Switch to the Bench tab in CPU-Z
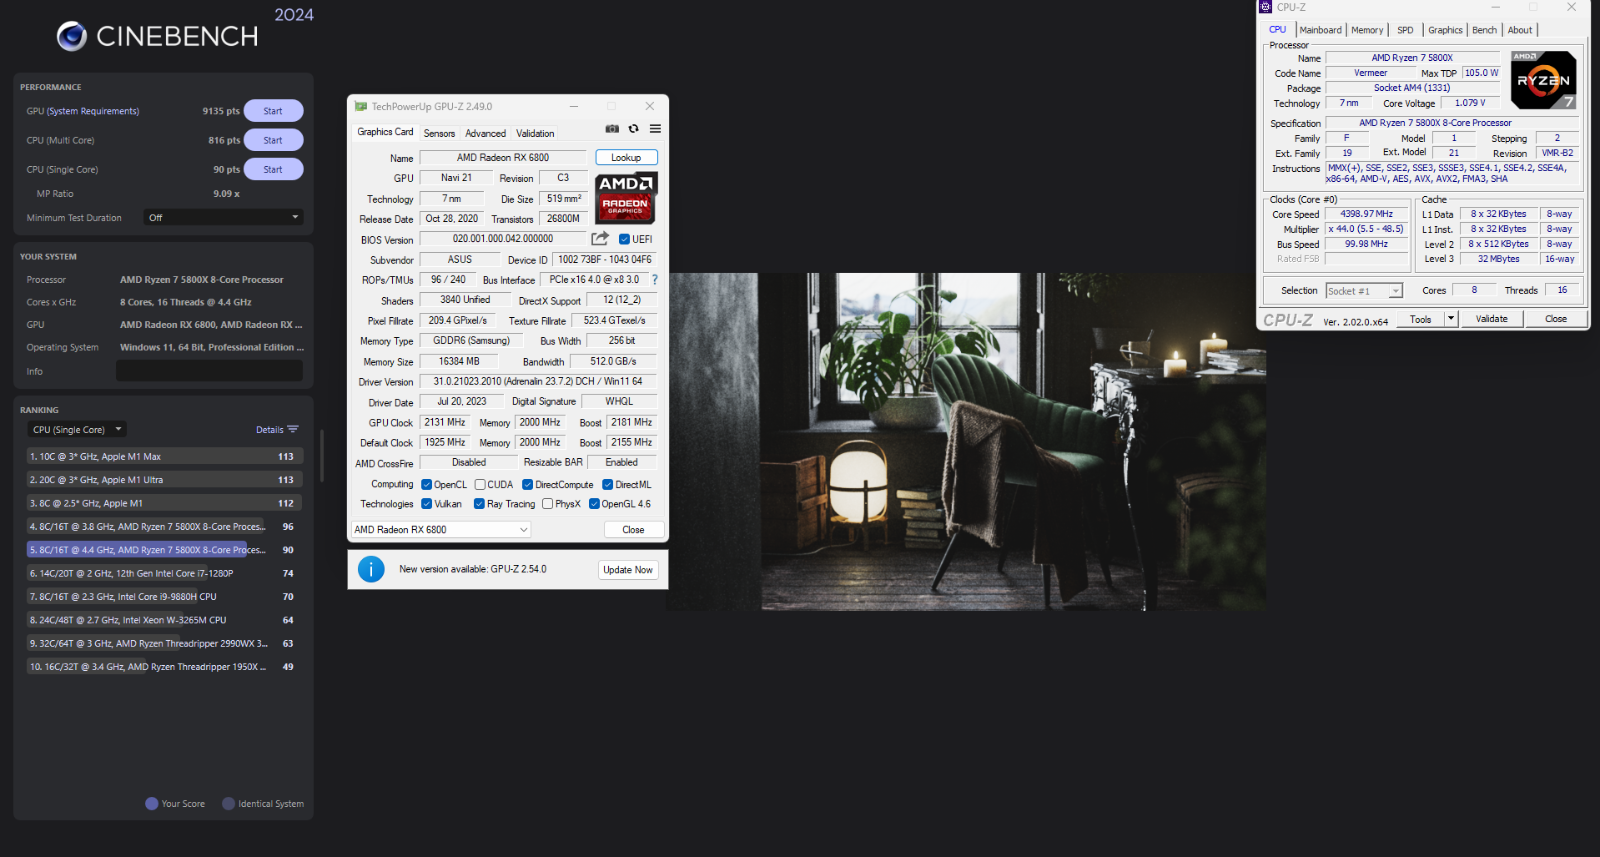This screenshot has height=857, width=1600. (1484, 30)
